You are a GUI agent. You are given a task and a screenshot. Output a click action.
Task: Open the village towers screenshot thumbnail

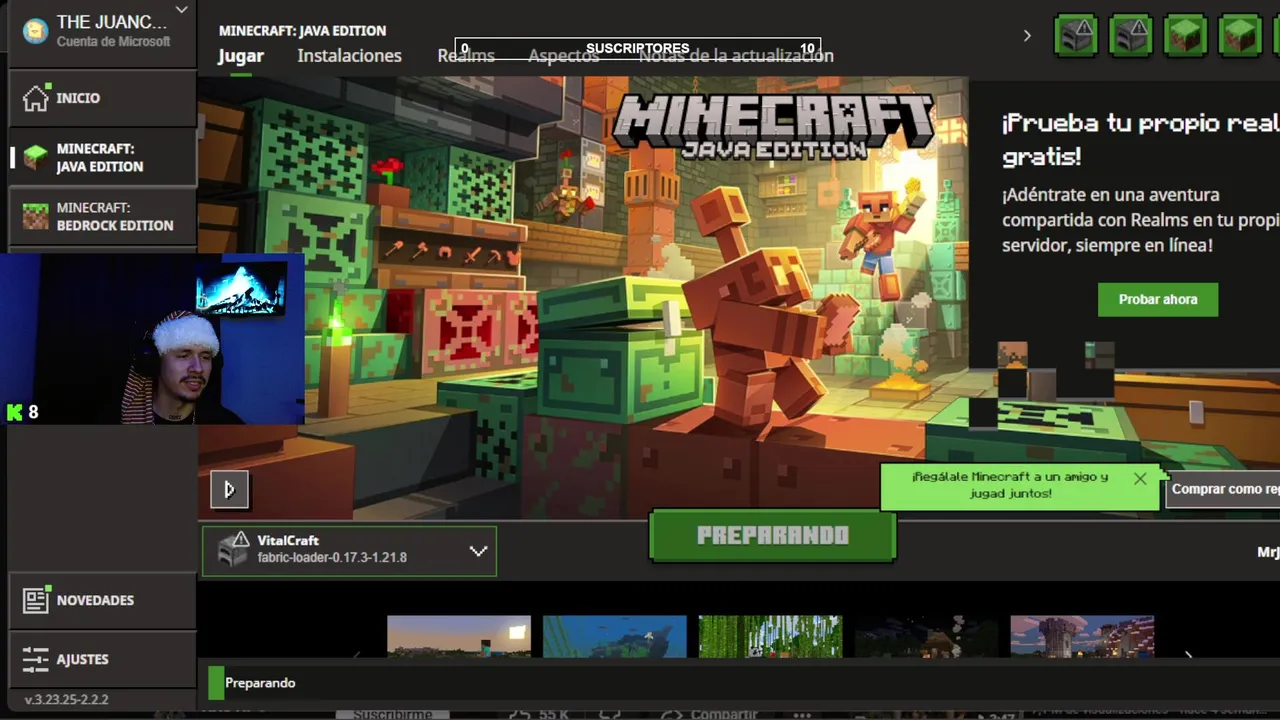[x=1082, y=636]
